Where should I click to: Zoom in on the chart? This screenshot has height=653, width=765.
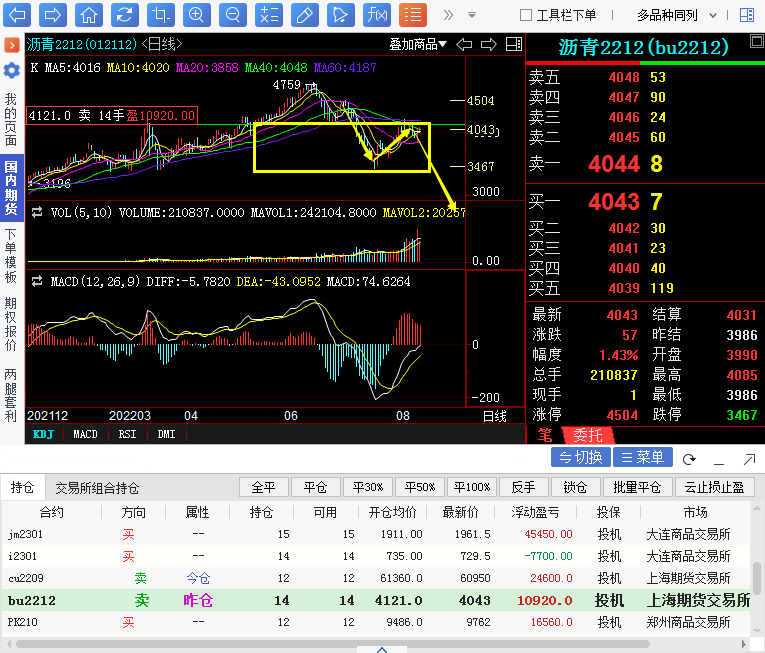pos(197,15)
